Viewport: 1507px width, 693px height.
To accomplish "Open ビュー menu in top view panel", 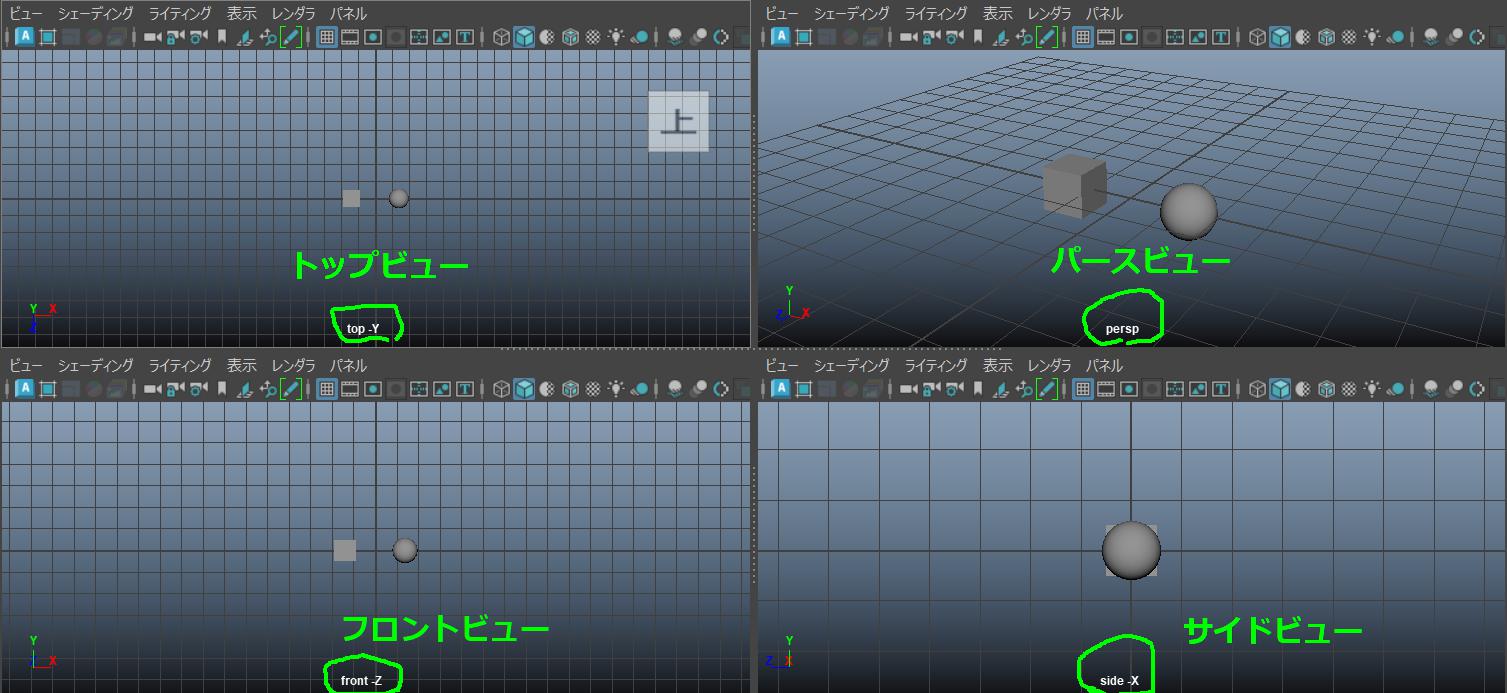I will tap(26, 13).
